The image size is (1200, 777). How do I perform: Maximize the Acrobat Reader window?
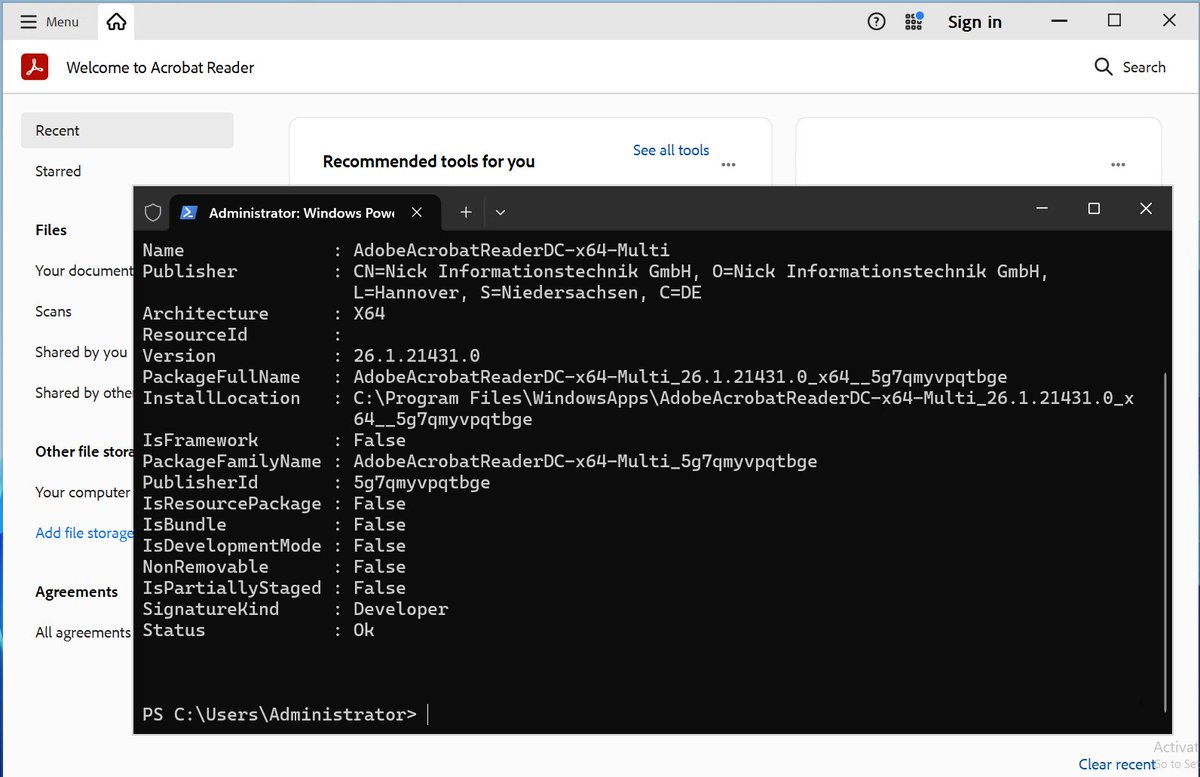(x=1114, y=20)
